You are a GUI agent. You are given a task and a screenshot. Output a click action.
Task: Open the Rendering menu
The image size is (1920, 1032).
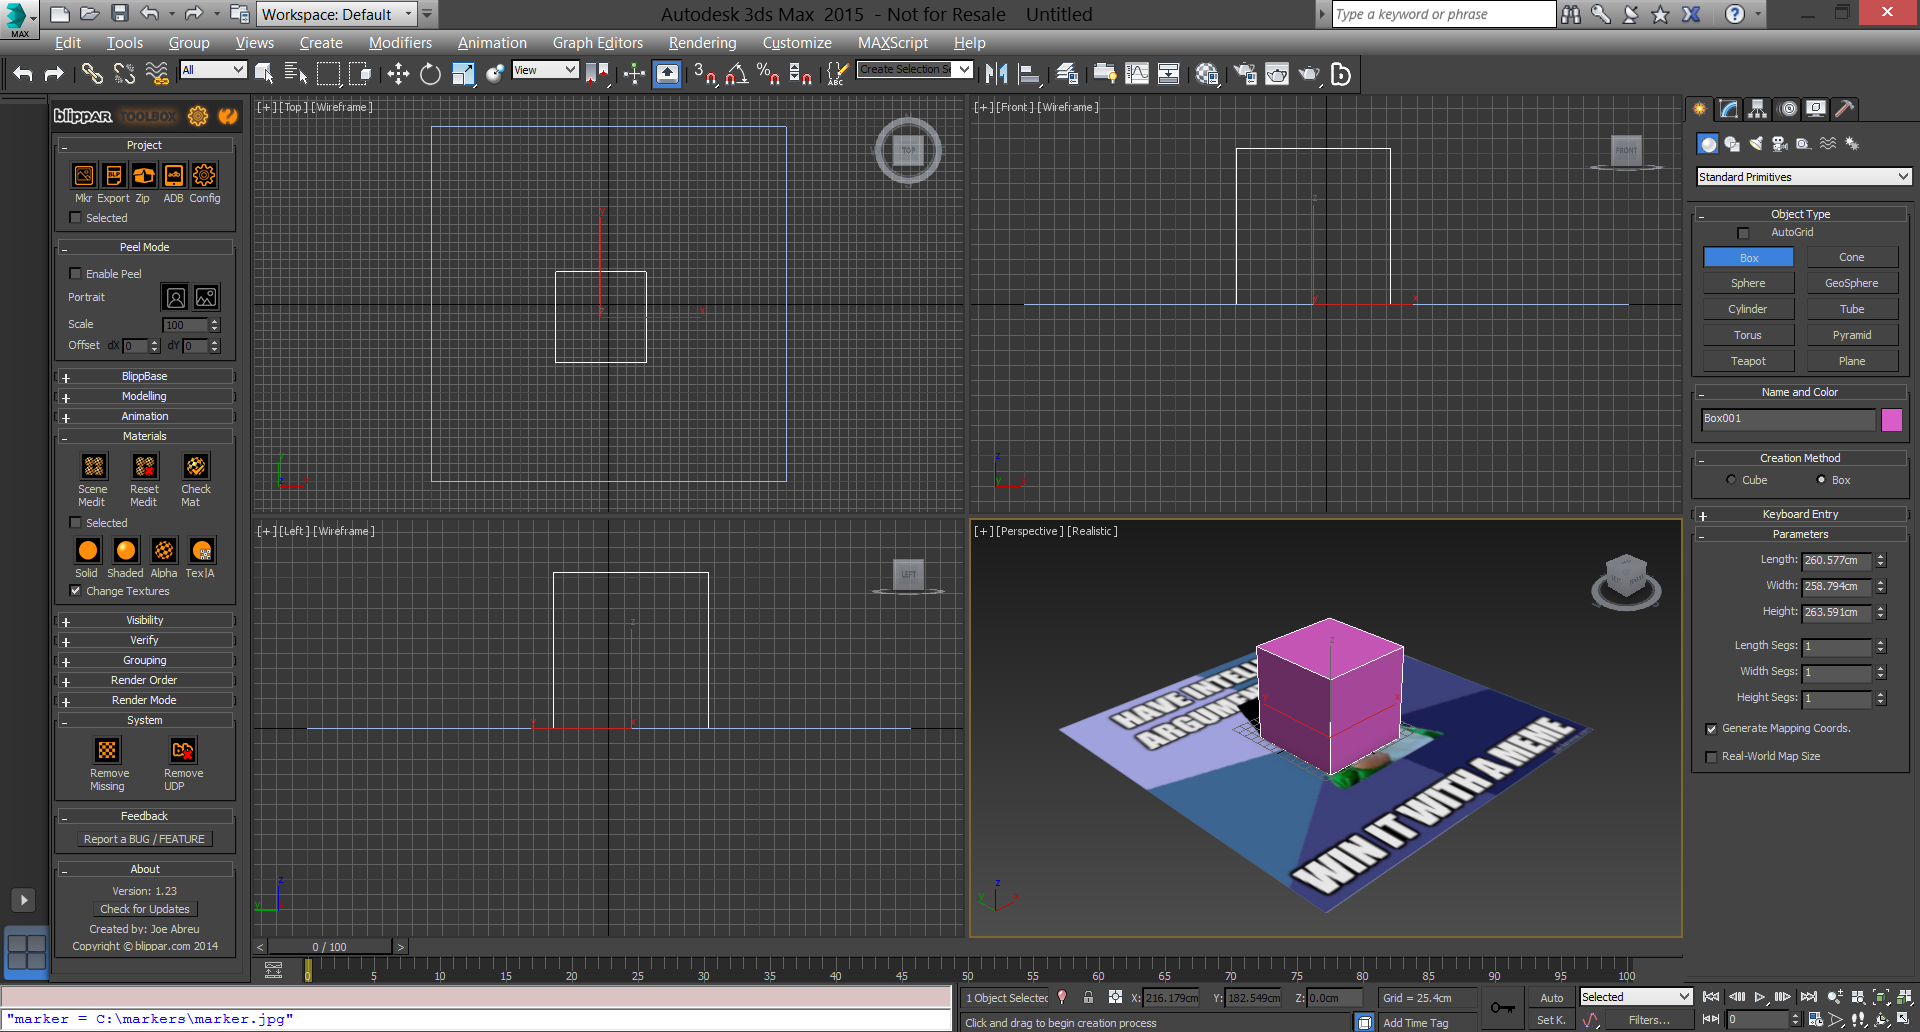click(x=702, y=42)
